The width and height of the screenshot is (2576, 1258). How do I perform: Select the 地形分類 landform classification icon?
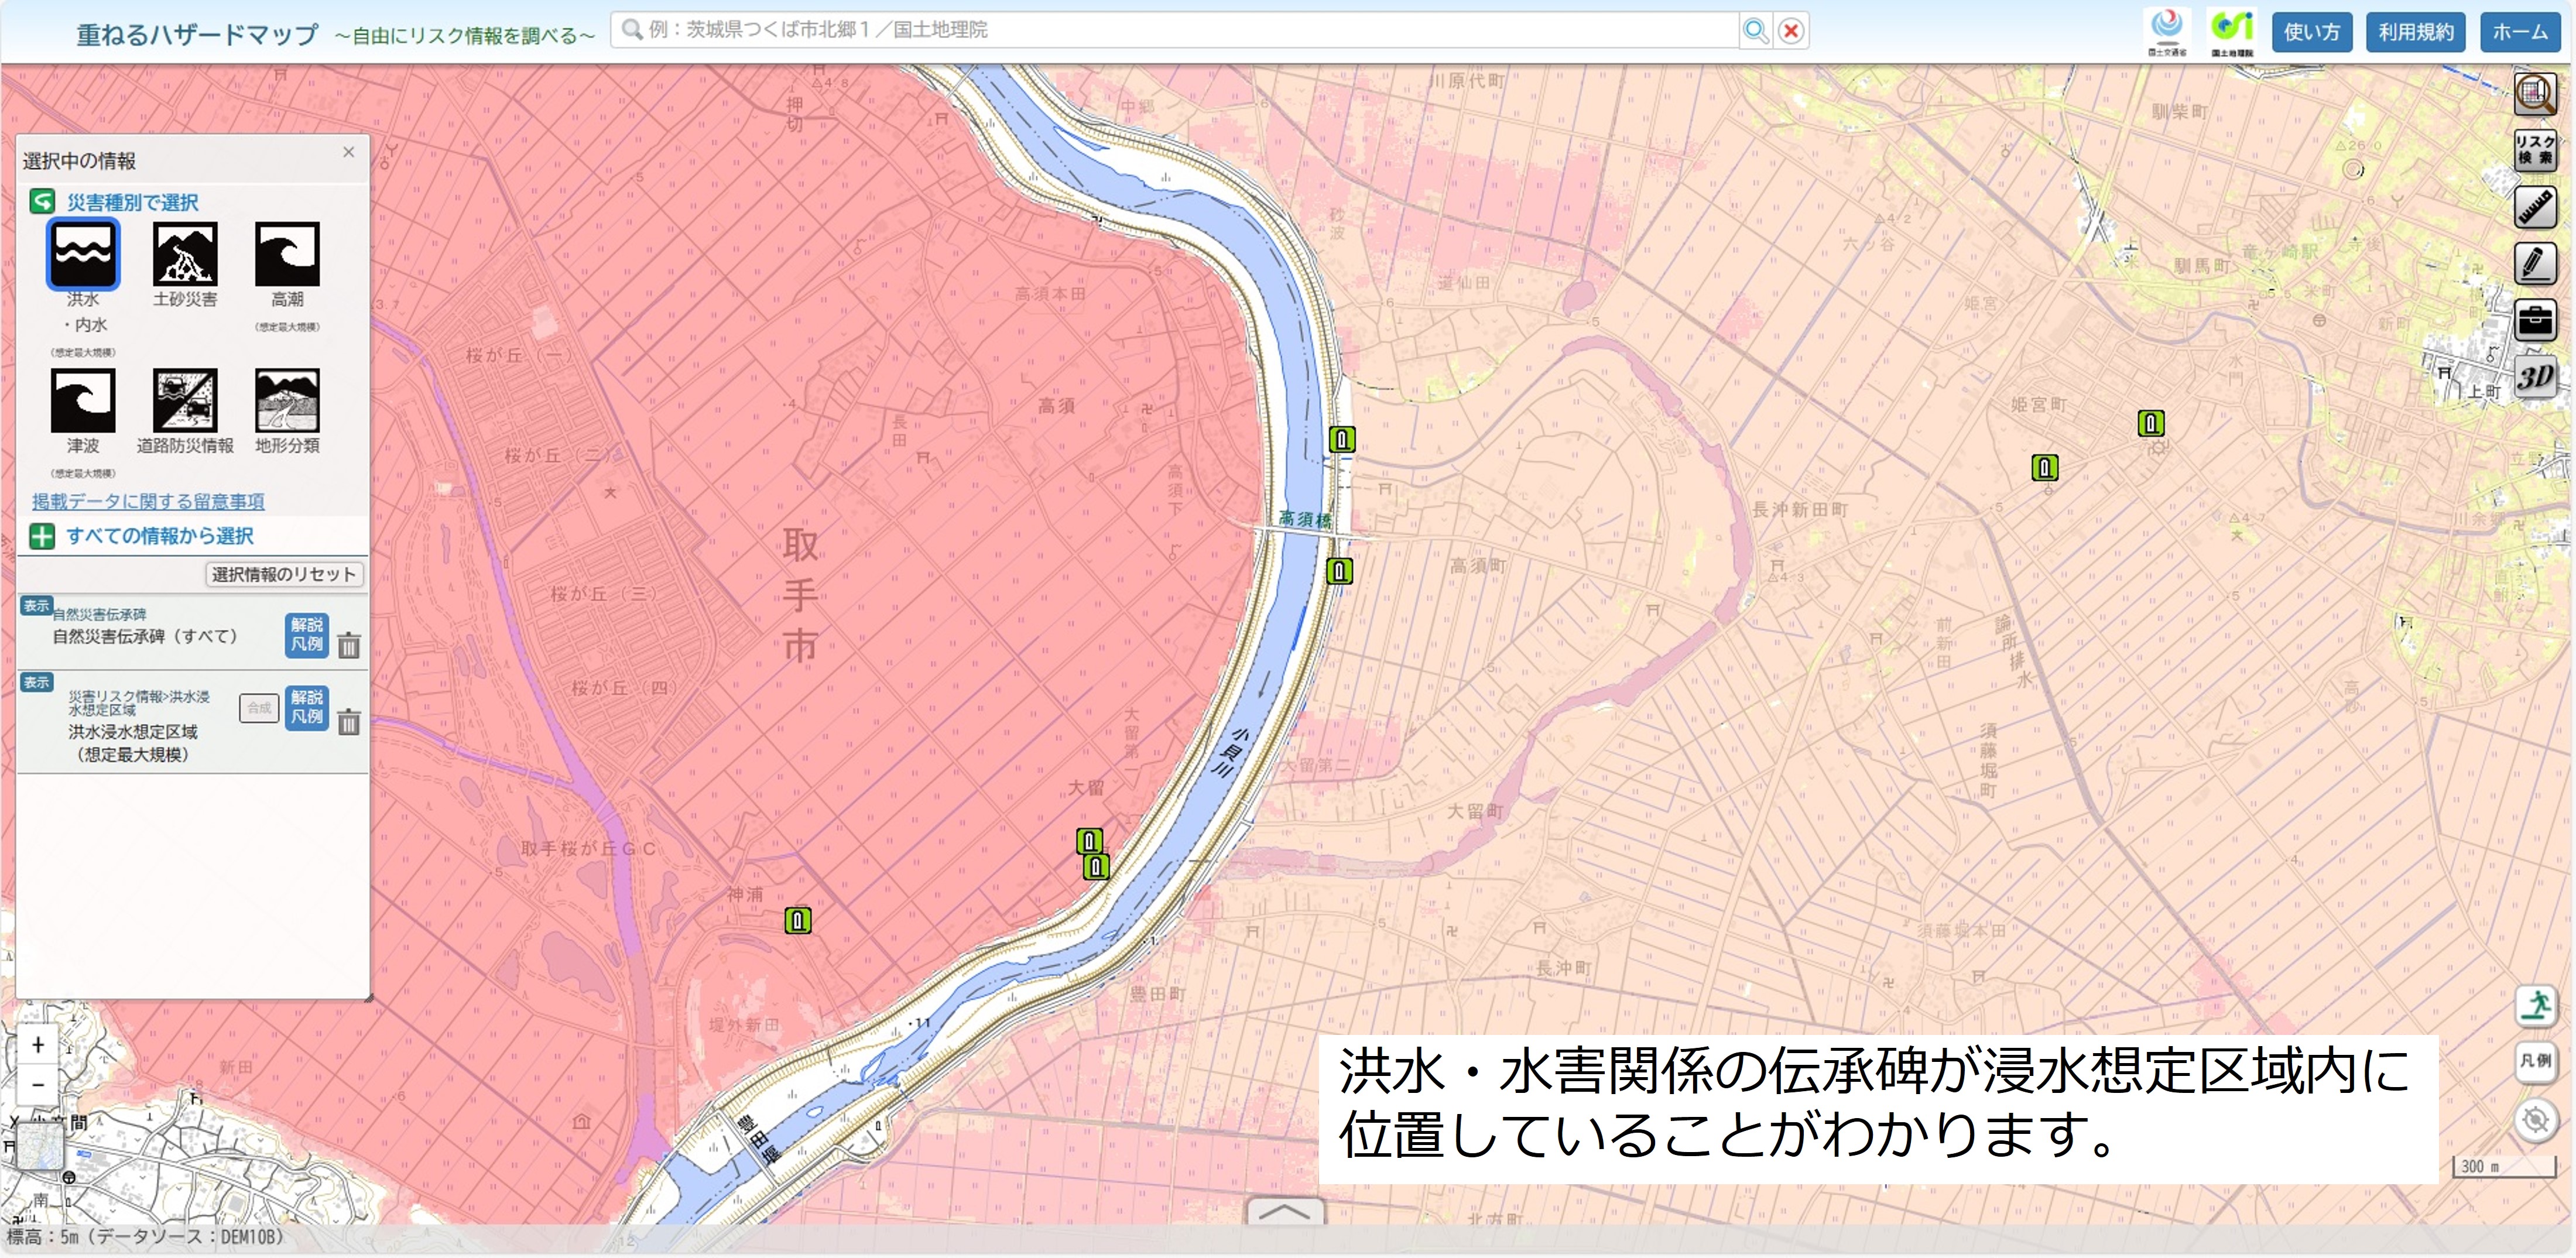click(x=287, y=400)
